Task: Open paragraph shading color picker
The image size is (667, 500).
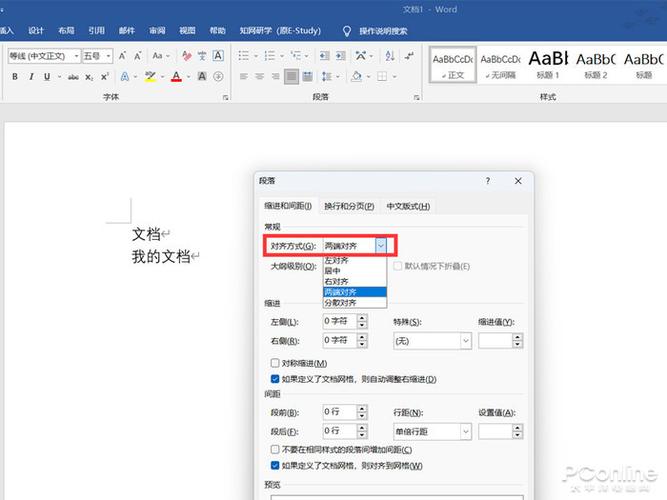Action: point(368,77)
